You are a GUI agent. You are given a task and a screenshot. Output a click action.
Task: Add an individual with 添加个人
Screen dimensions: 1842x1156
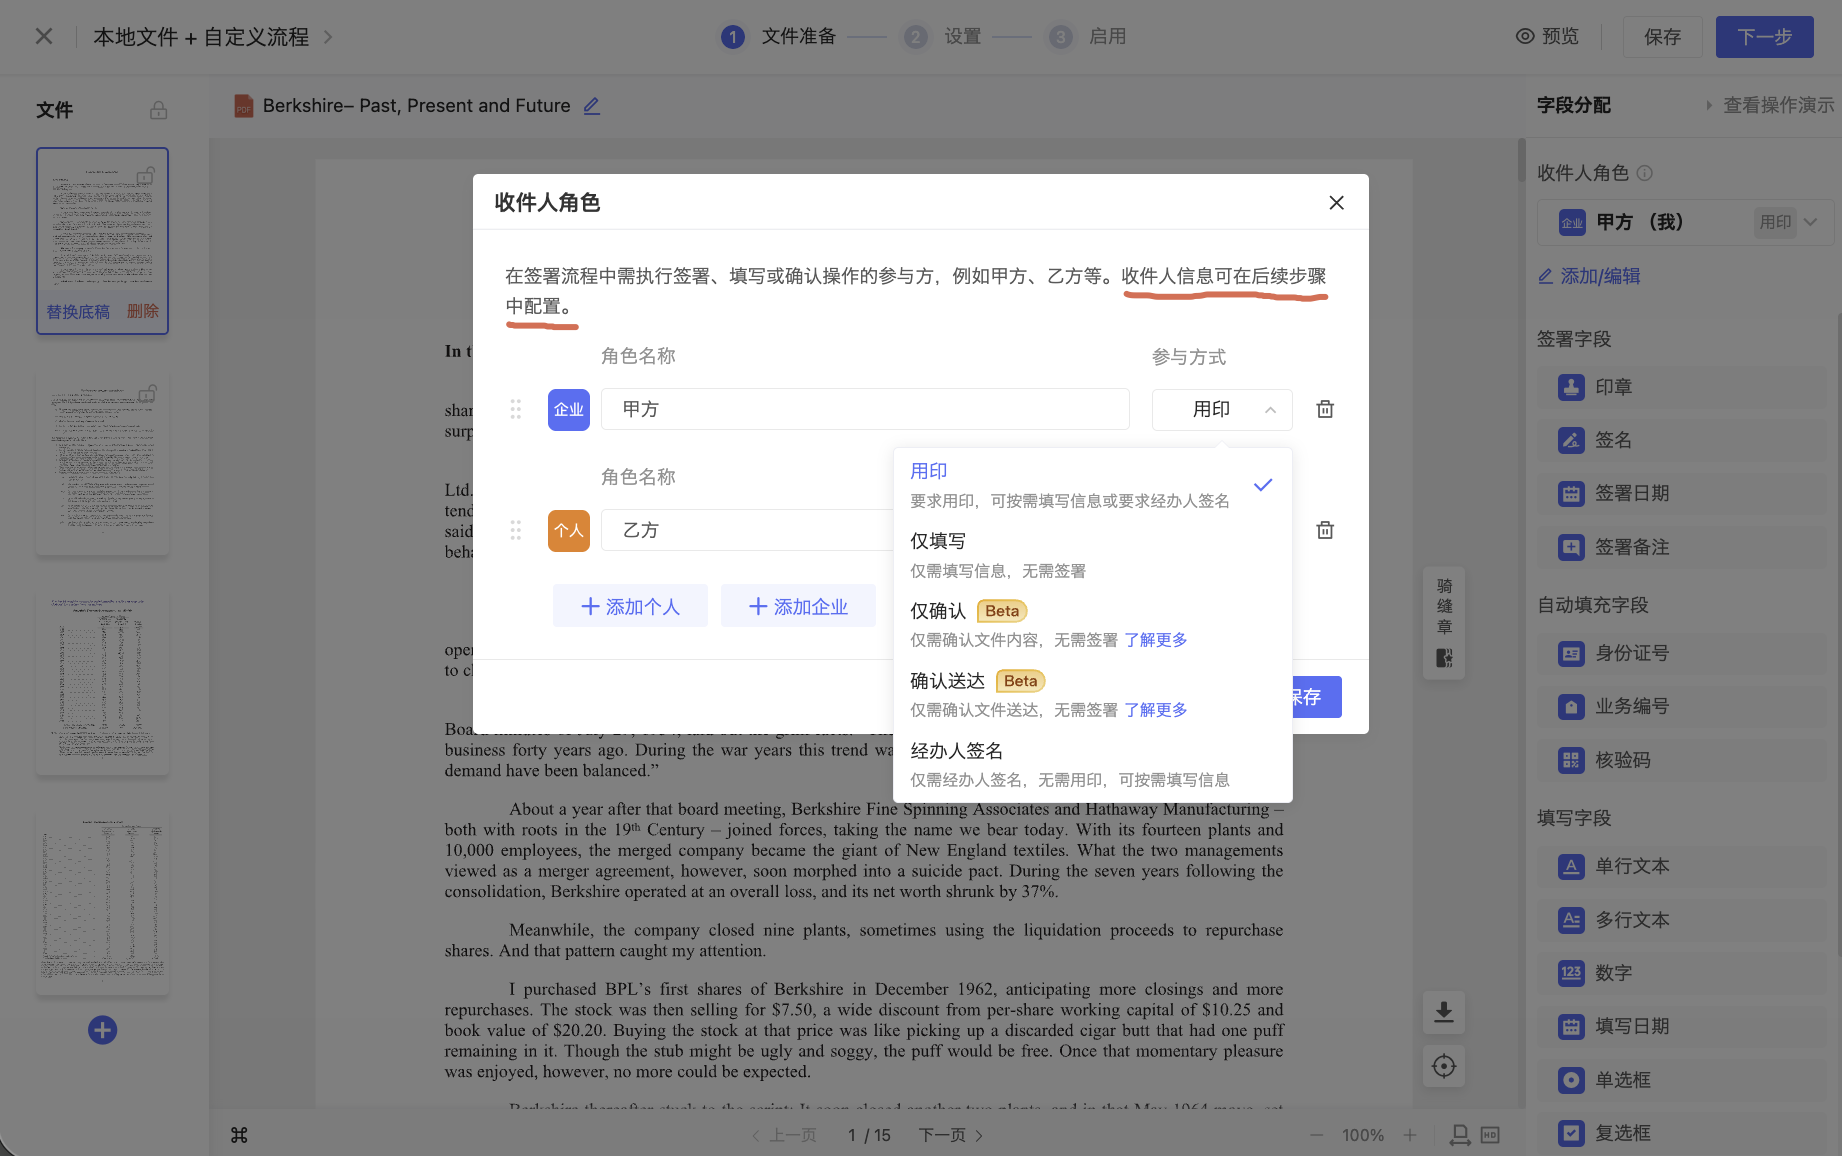pos(630,606)
